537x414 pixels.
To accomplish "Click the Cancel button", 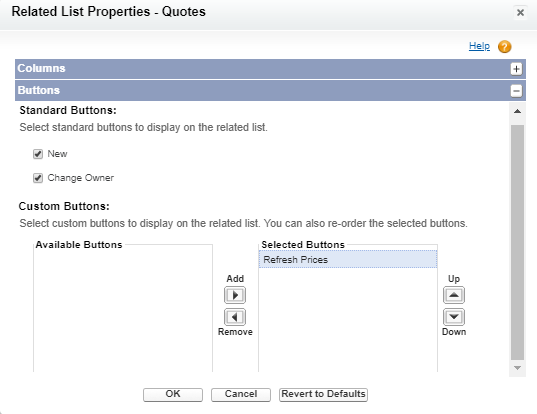I will (x=241, y=394).
